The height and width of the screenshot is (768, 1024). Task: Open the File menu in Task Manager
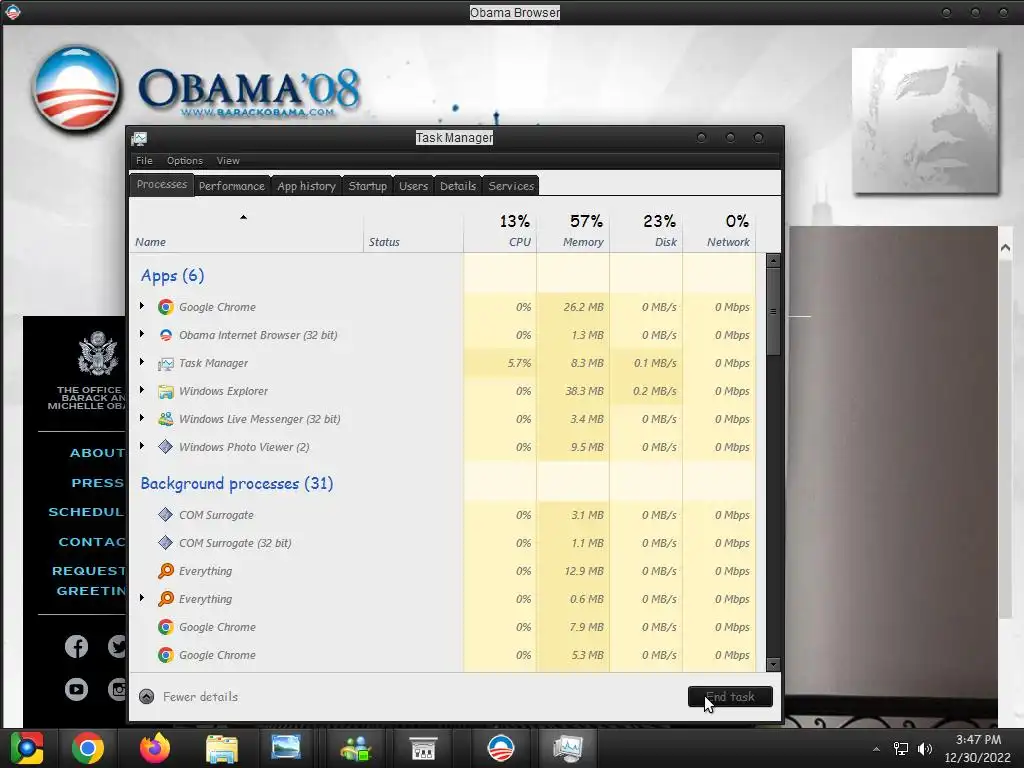coord(144,161)
